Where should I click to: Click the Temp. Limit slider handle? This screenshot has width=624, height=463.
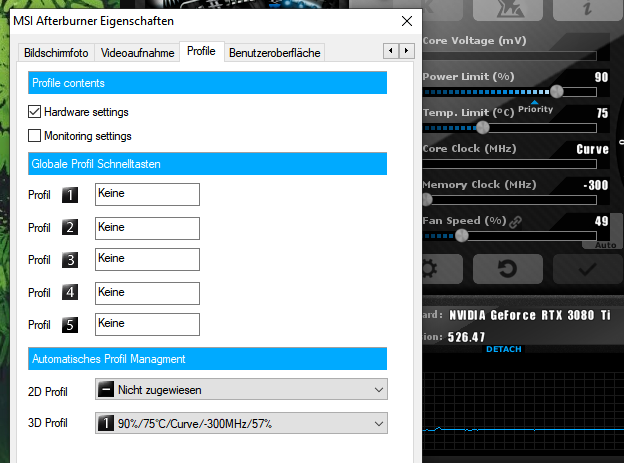483,128
